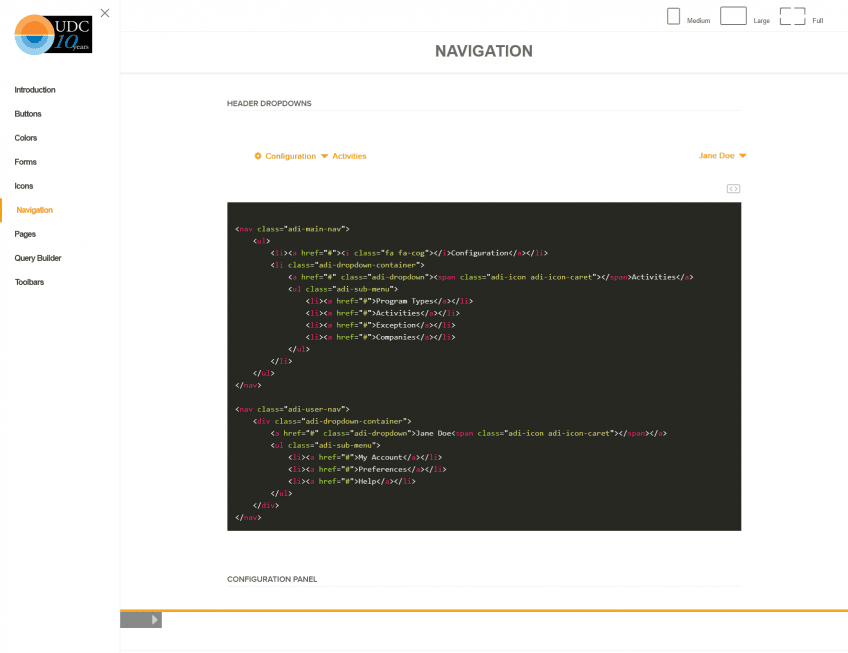Click the Configuration cog icon
The height and width of the screenshot is (653, 848).
[258, 156]
